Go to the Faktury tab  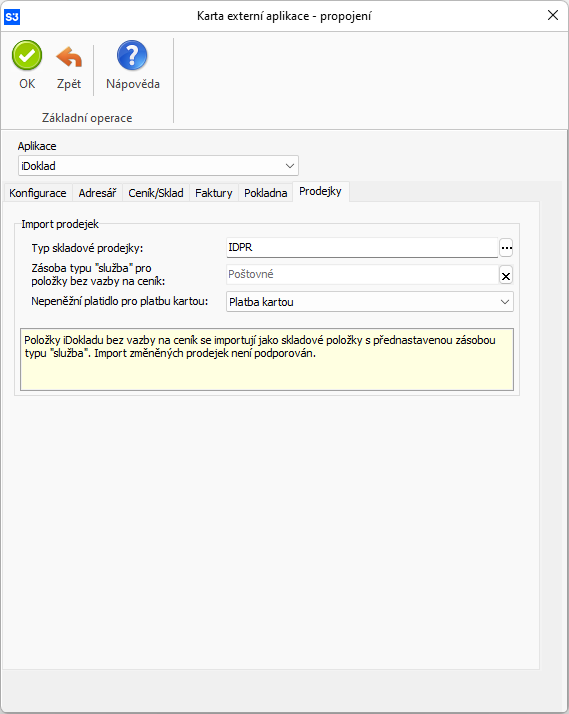(213, 193)
